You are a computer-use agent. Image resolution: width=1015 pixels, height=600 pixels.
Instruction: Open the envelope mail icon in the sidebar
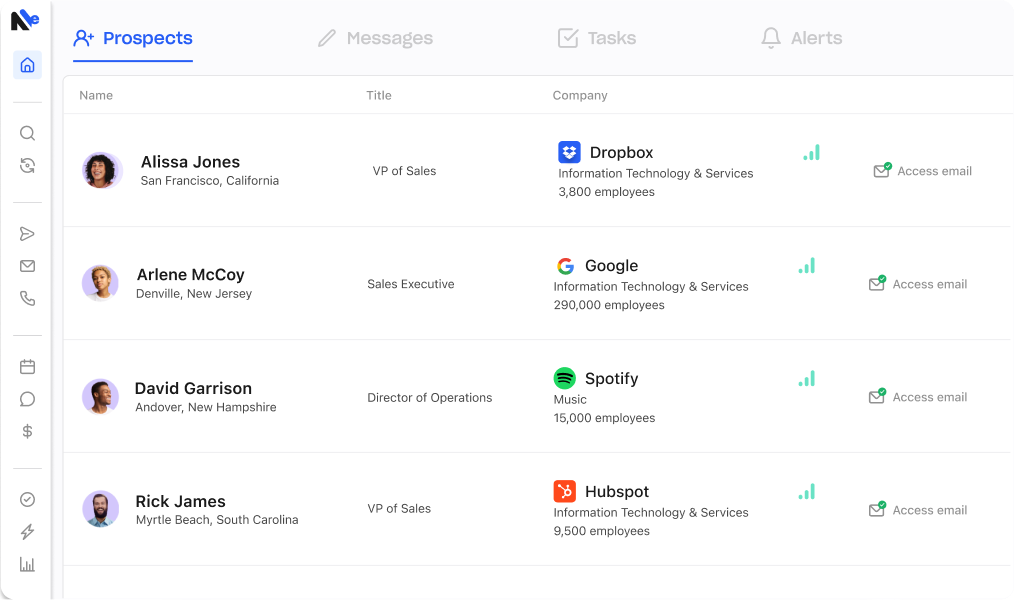(27, 266)
